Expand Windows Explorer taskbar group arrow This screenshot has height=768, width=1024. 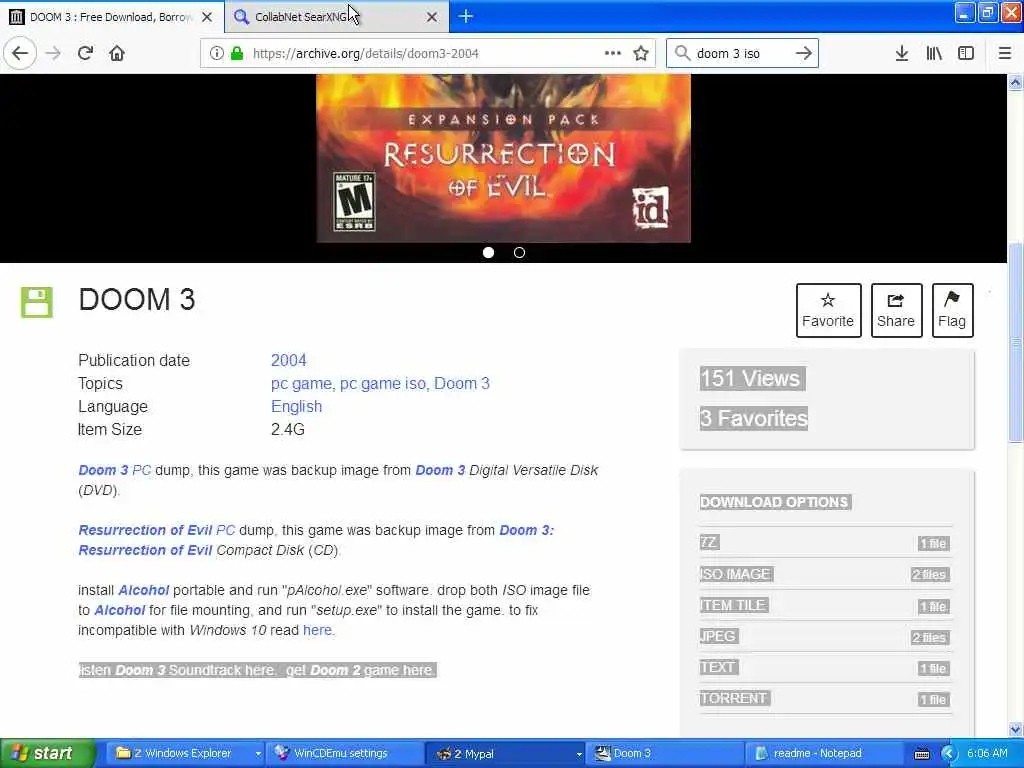[258, 754]
